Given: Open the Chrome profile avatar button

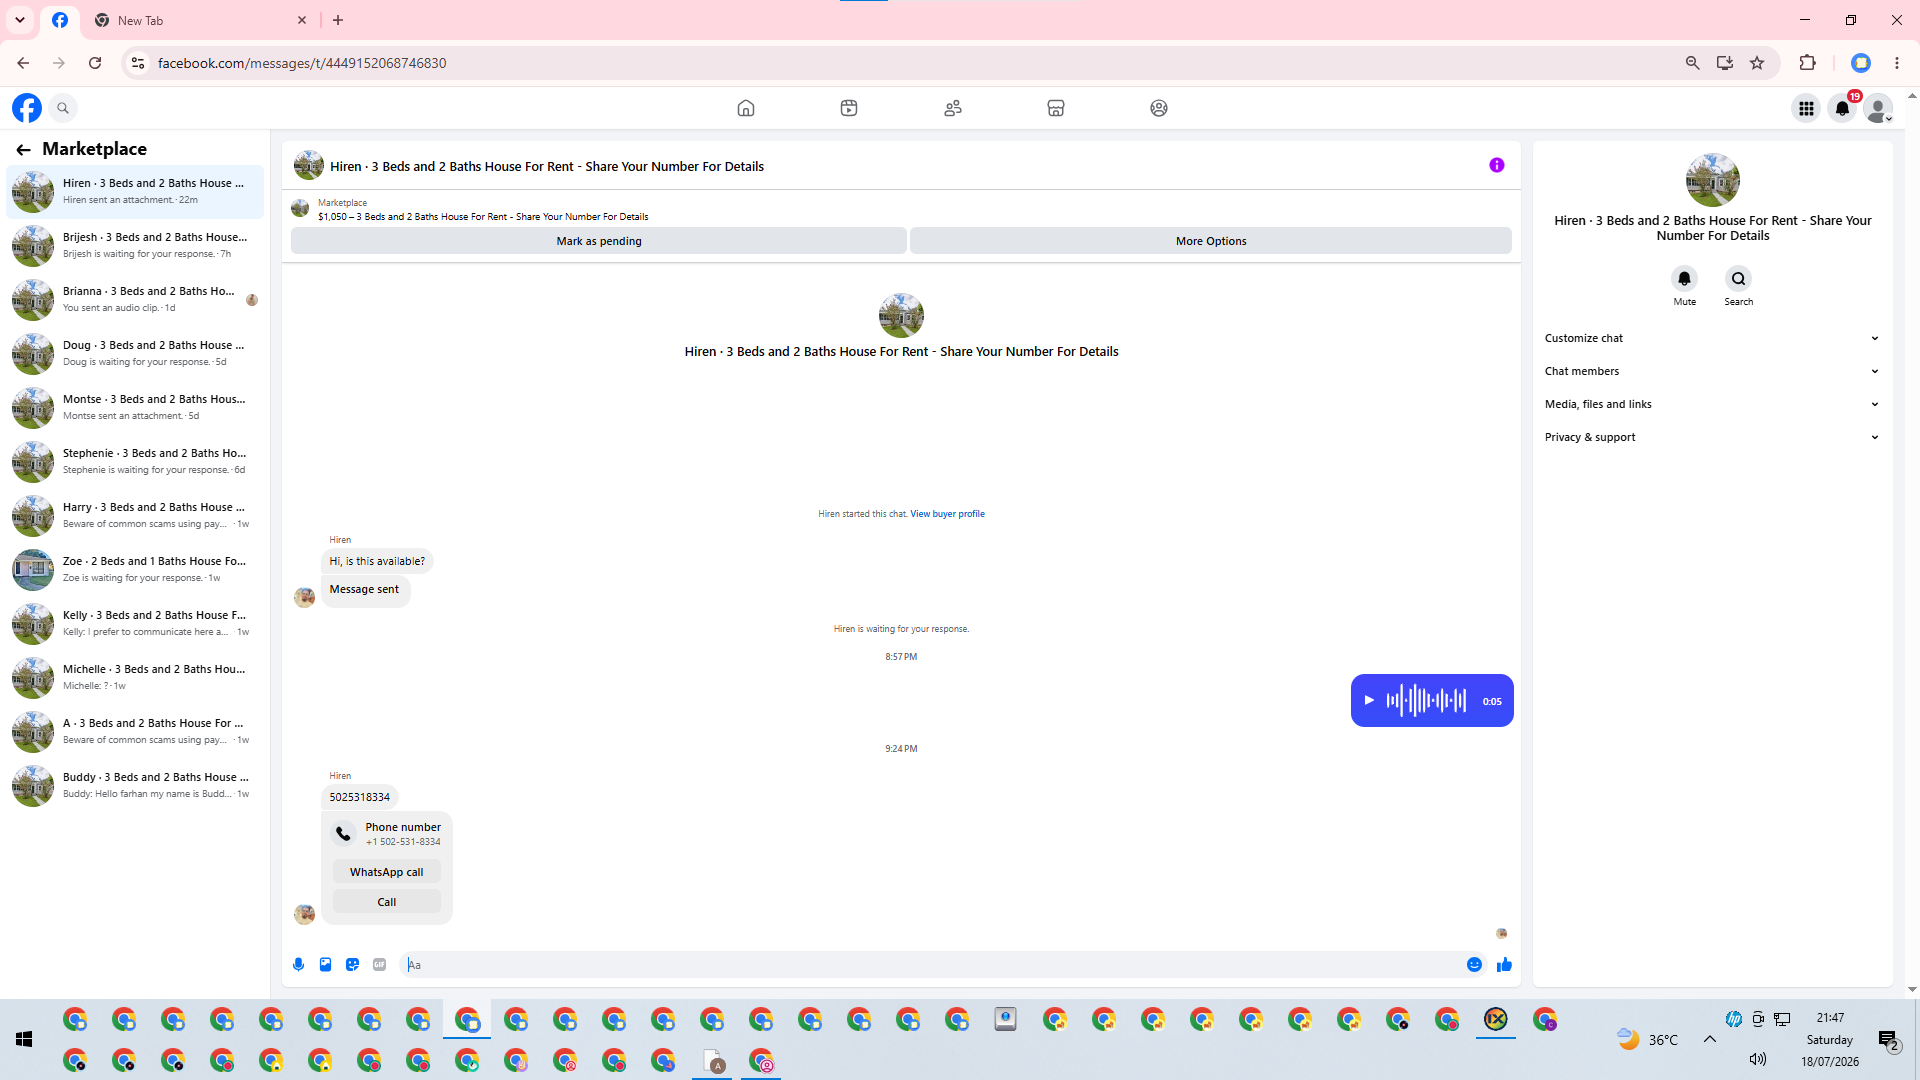Looking at the screenshot, I should click(x=1861, y=63).
